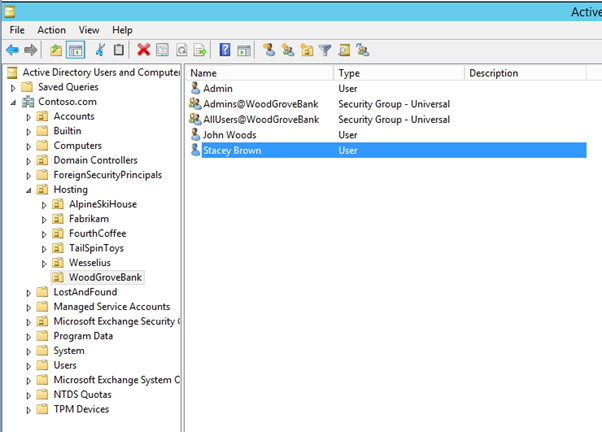This screenshot has width=602, height=432.
Task: Click the Back arrow in toolbar
Action: pyautogui.click(x=12, y=50)
